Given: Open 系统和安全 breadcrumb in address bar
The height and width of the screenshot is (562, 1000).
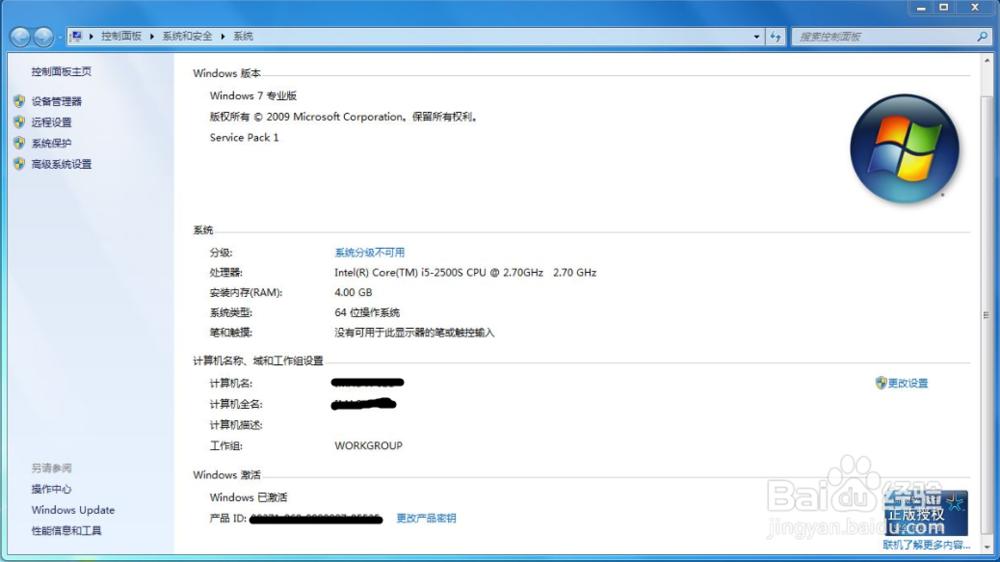Looking at the screenshot, I should 187,36.
